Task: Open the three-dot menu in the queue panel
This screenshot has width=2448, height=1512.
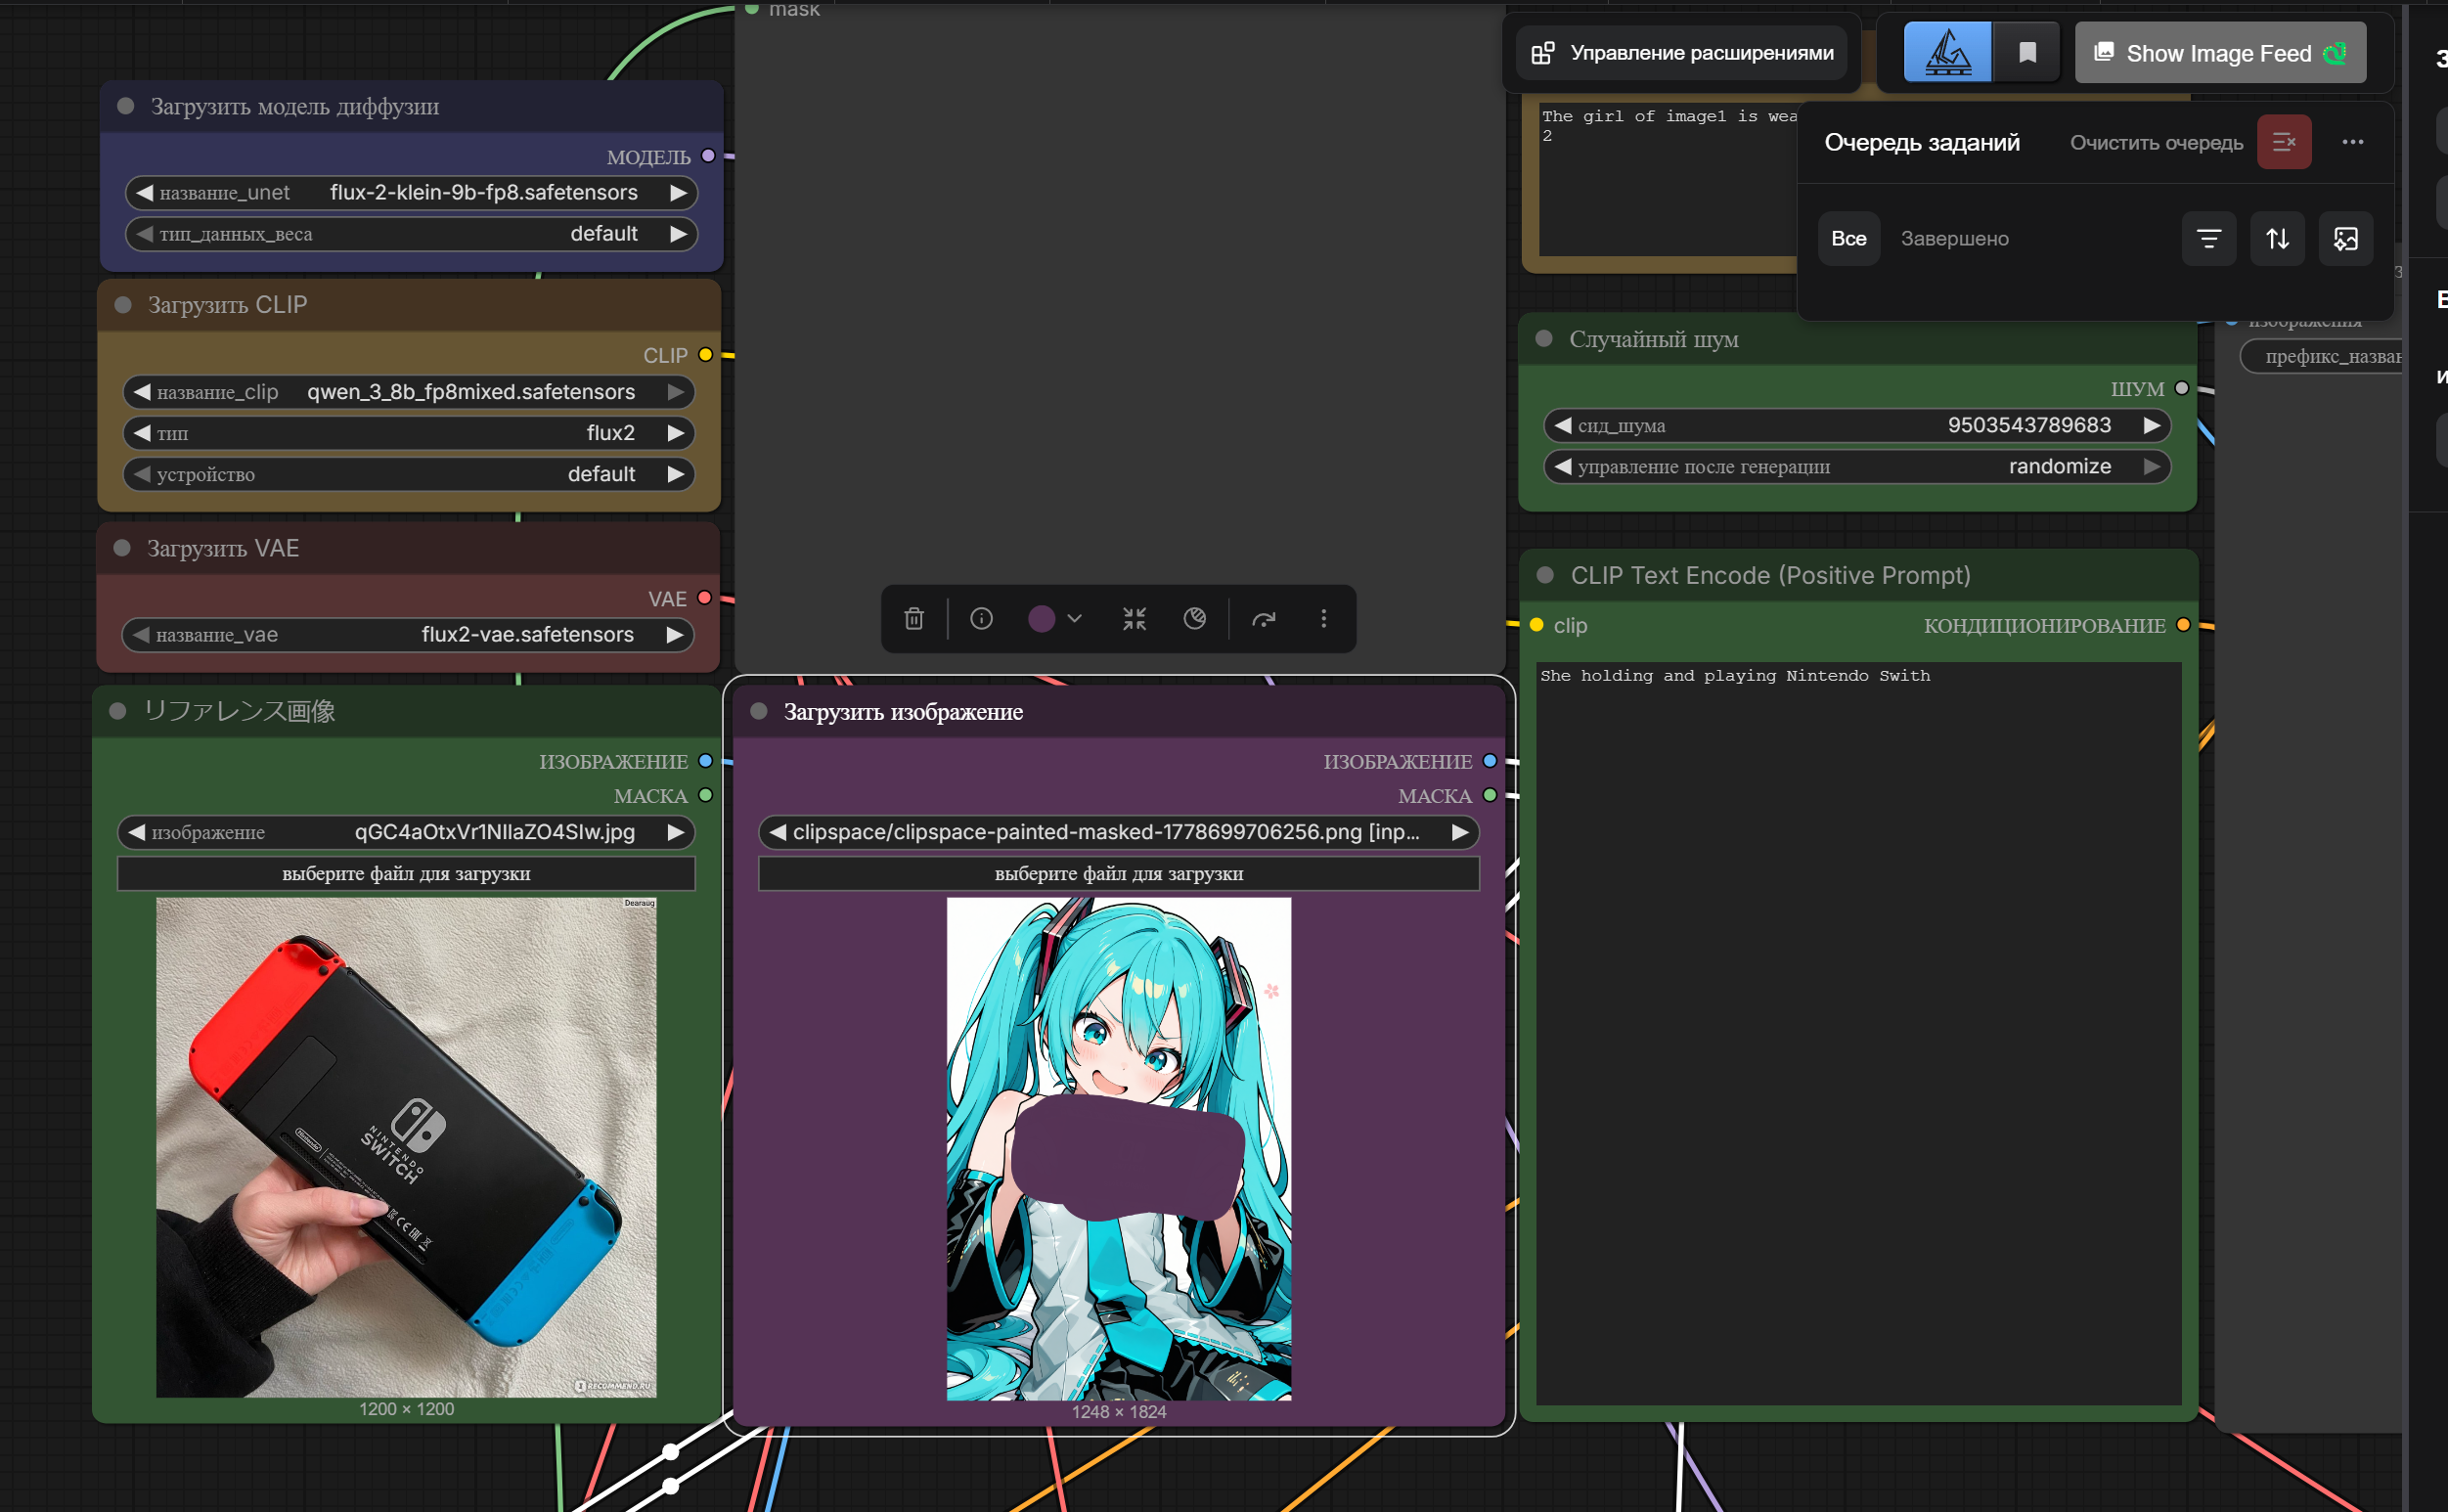Action: (x=2353, y=142)
